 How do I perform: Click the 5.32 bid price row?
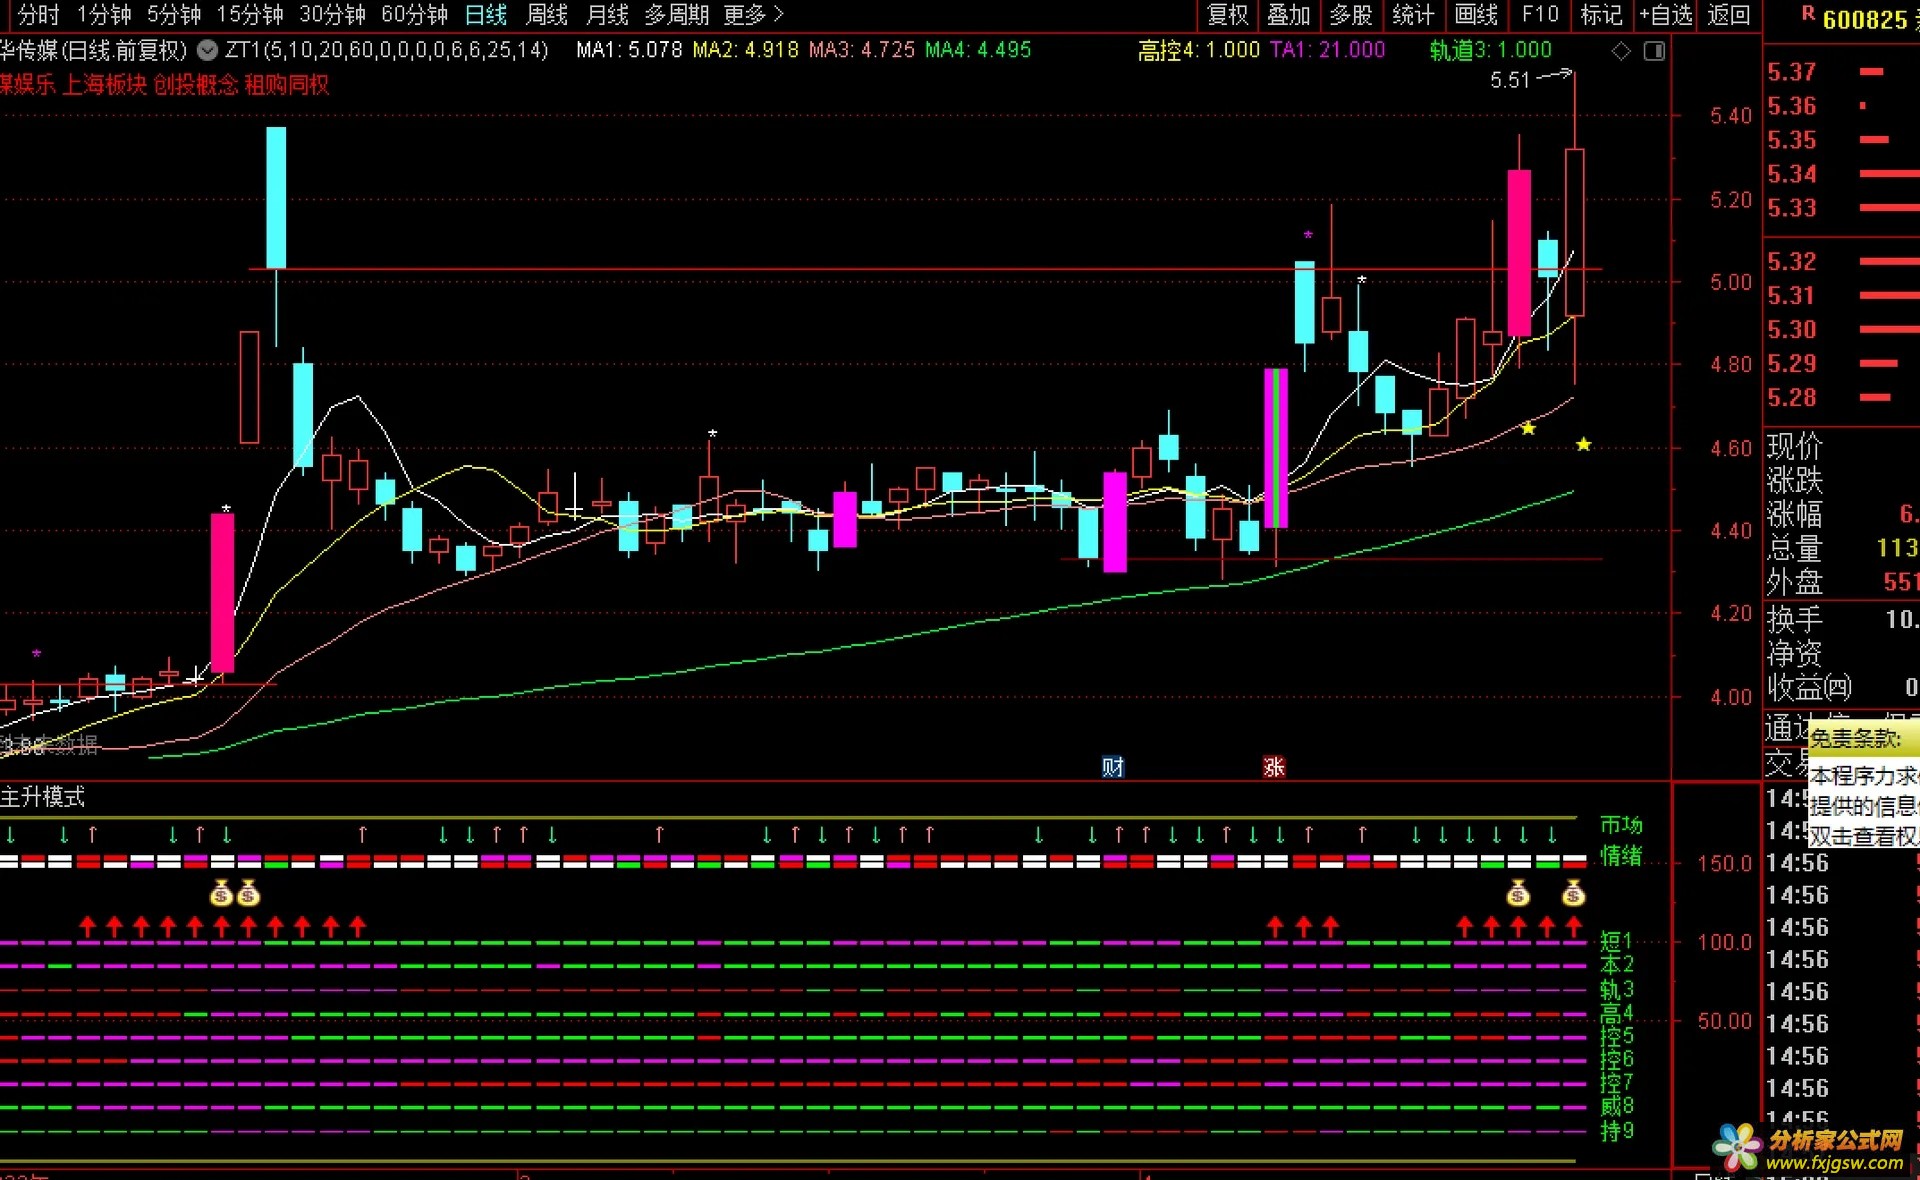(1840, 262)
